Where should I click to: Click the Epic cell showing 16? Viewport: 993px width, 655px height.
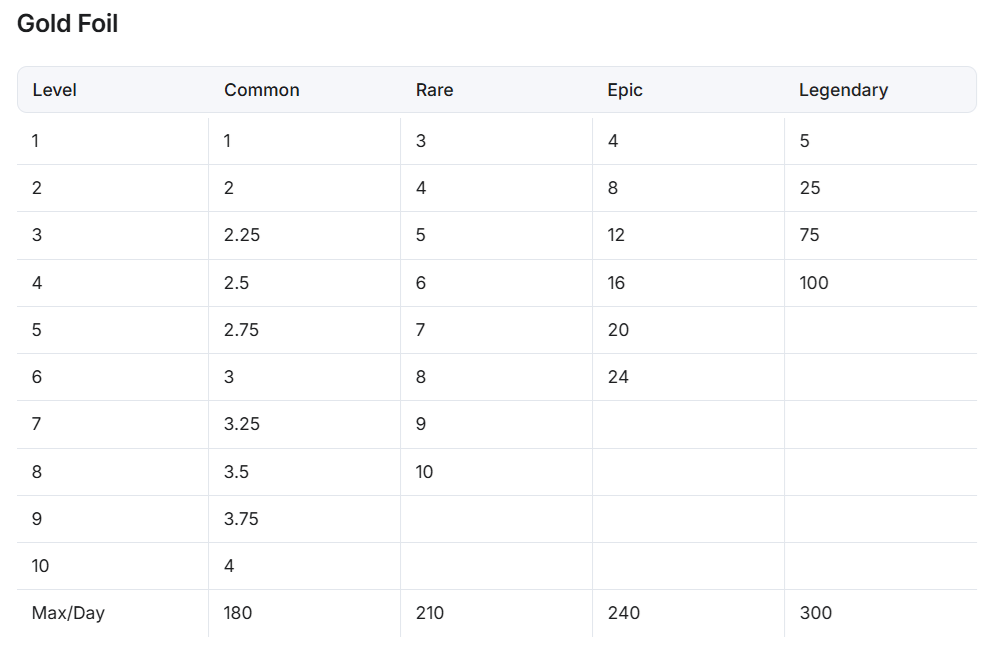point(616,283)
